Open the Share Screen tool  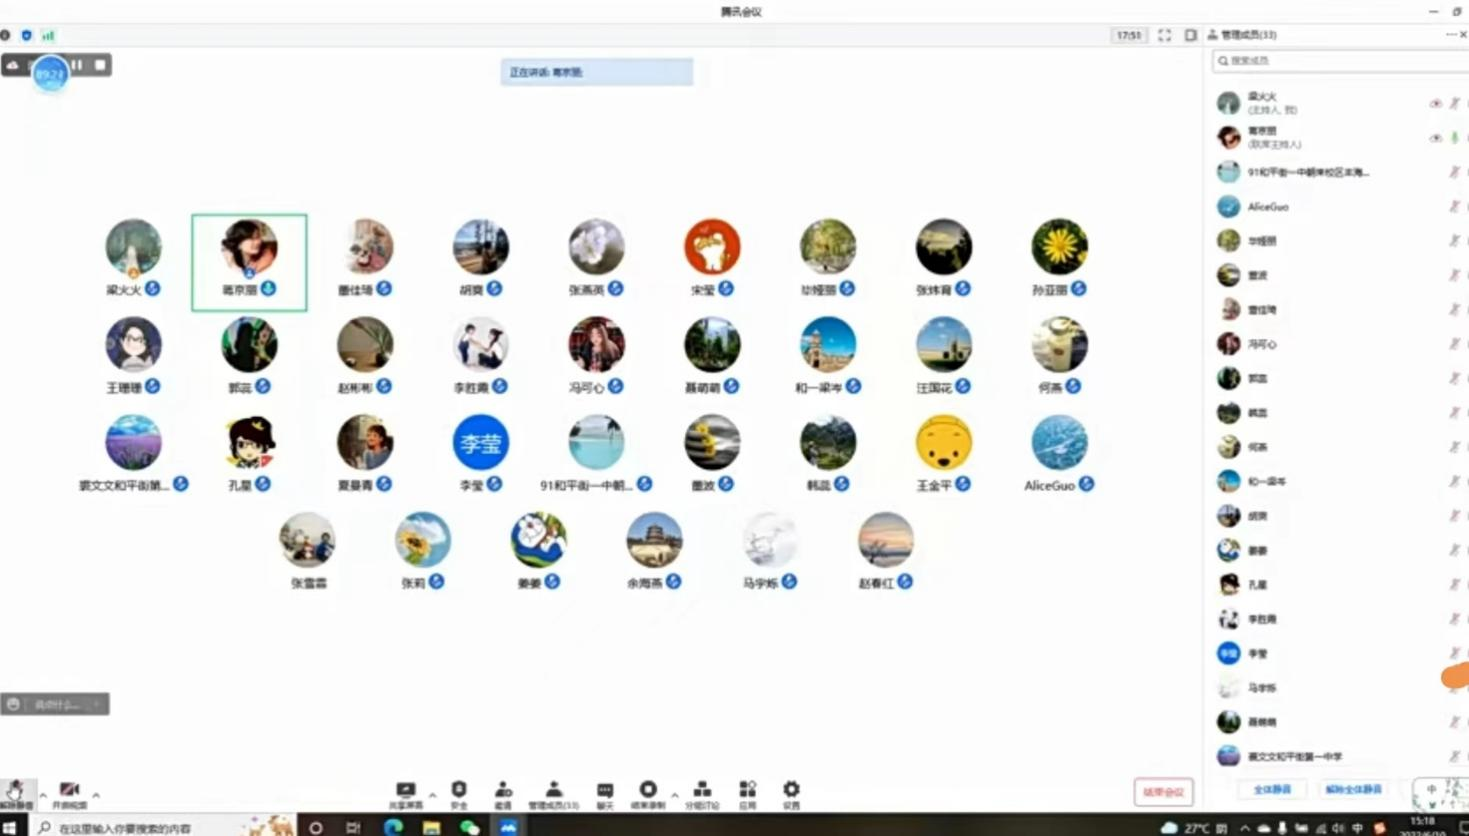(405, 791)
